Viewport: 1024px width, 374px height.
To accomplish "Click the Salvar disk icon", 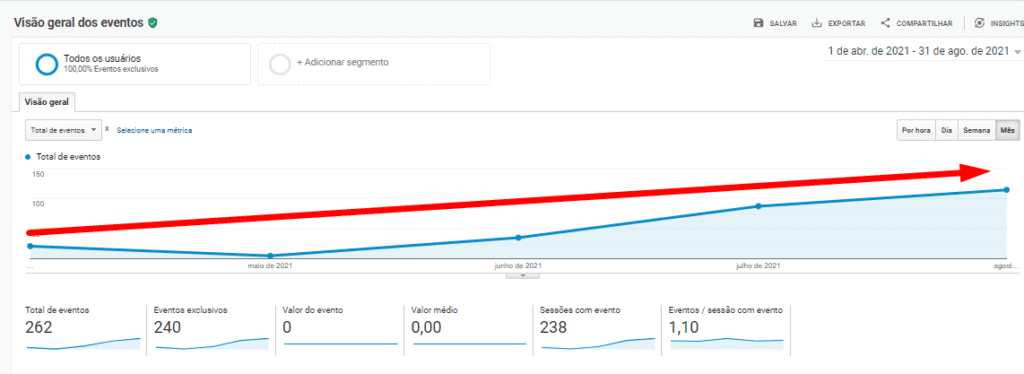I will [758, 23].
